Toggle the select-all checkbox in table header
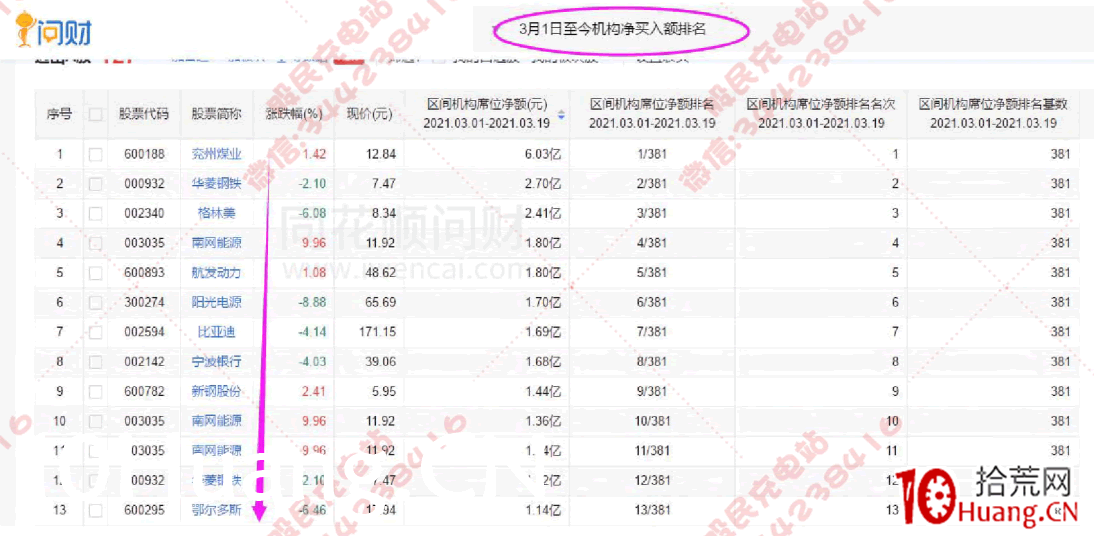The image size is (1094, 536). click(96, 114)
